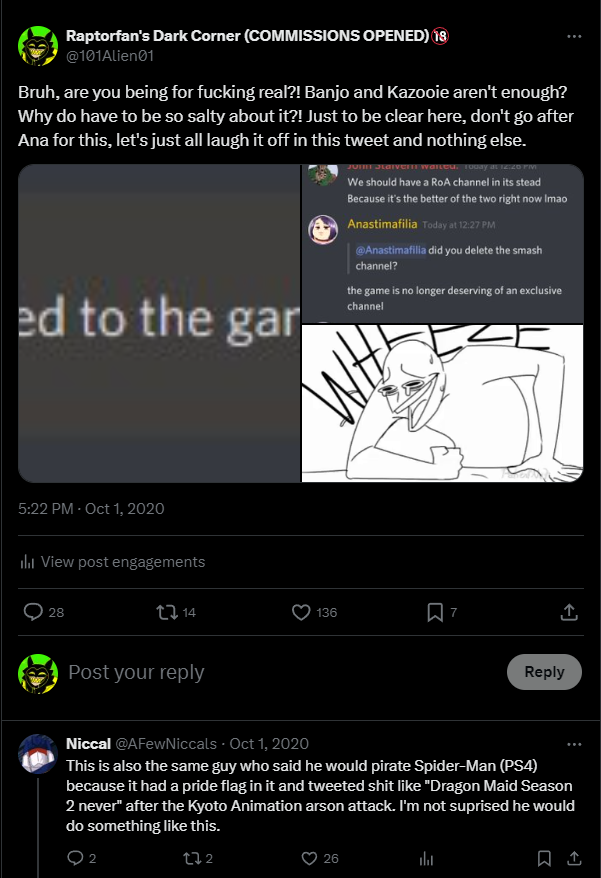Open the Anastimafilia Discord chat screenshot

click(442, 243)
